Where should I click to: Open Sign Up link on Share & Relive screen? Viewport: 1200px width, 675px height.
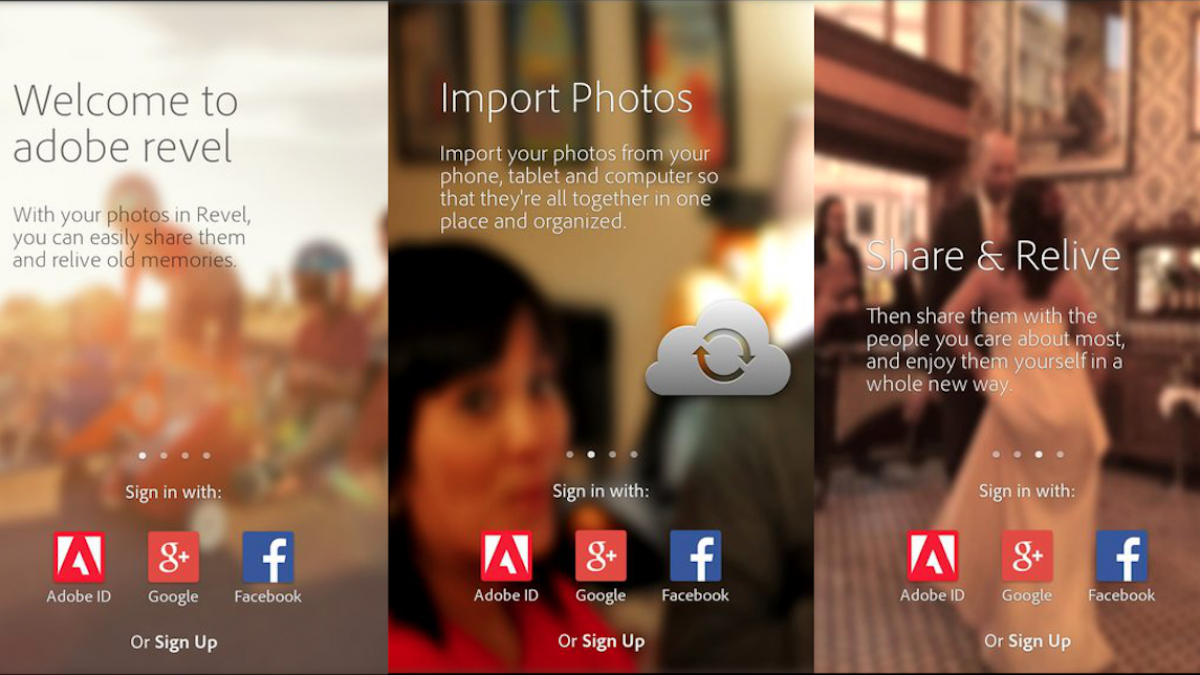tap(1039, 641)
